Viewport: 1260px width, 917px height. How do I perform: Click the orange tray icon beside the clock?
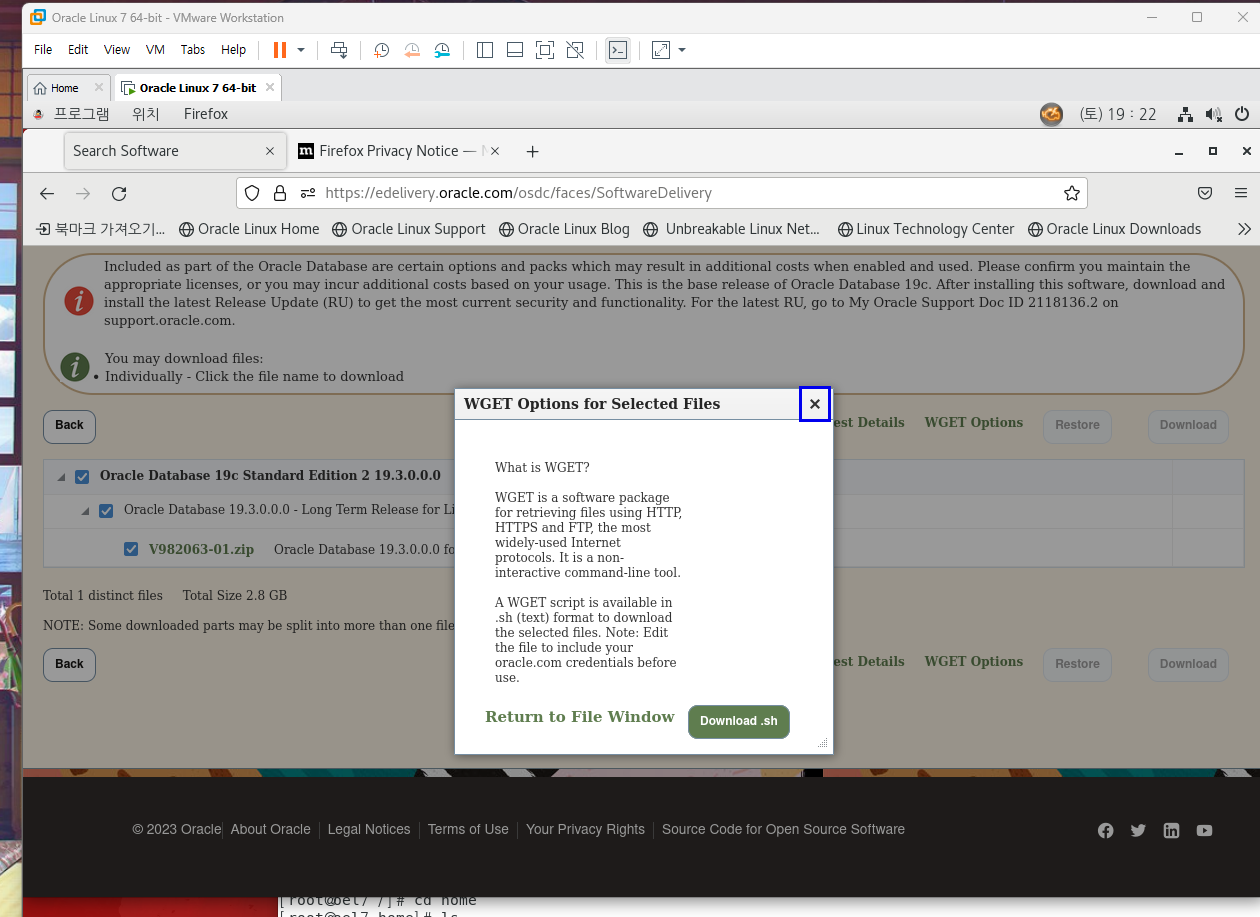pyautogui.click(x=1051, y=114)
